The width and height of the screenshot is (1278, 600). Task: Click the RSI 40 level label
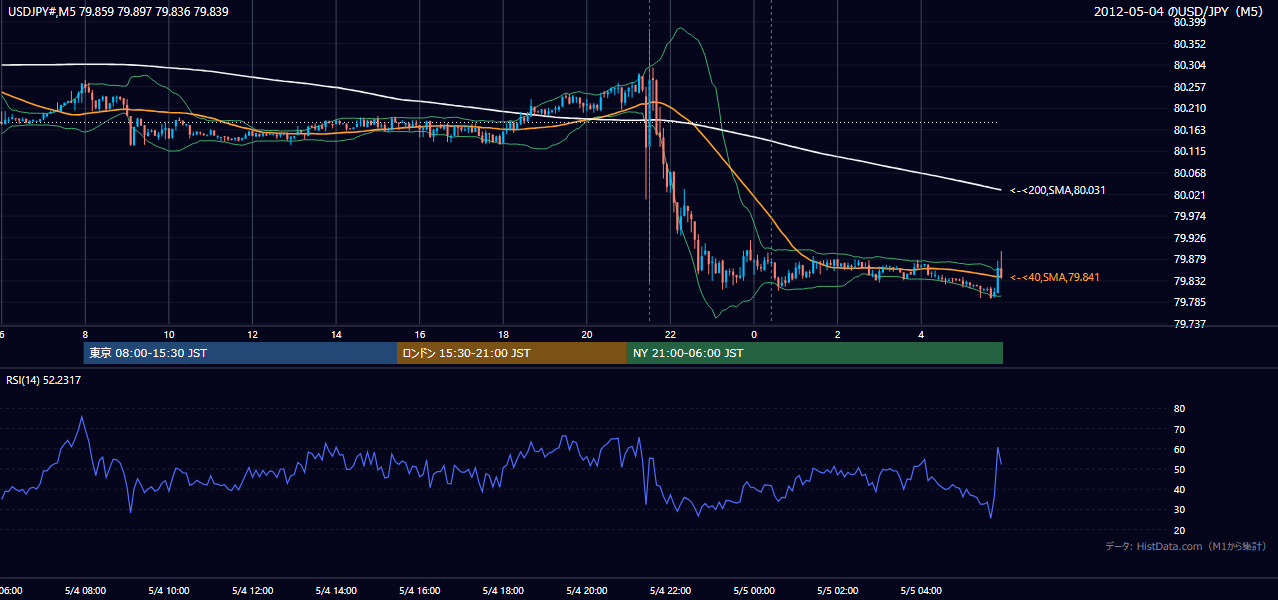(1179, 489)
